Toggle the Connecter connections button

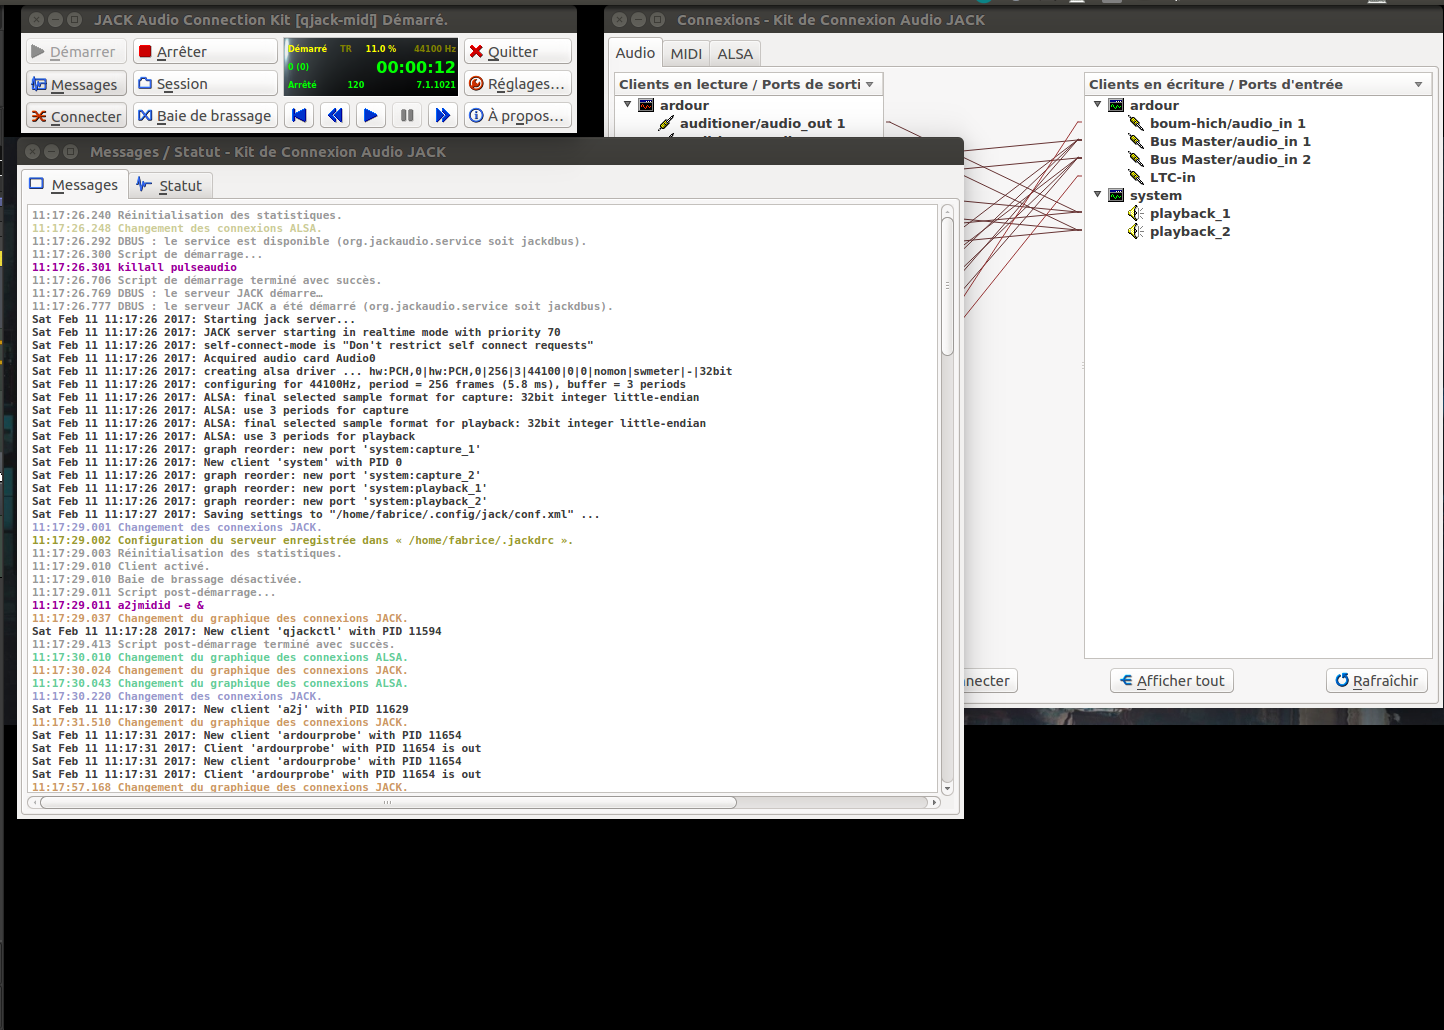point(76,117)
